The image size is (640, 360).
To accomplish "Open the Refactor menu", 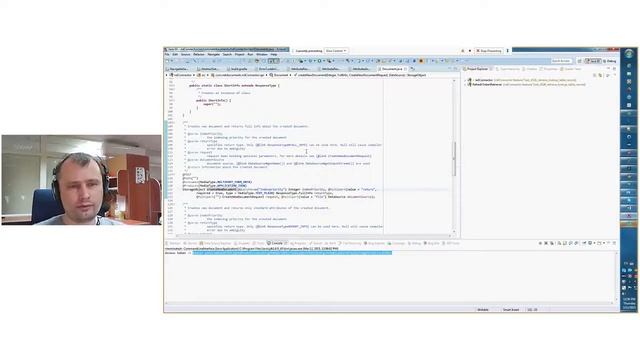I will [199, 54].
